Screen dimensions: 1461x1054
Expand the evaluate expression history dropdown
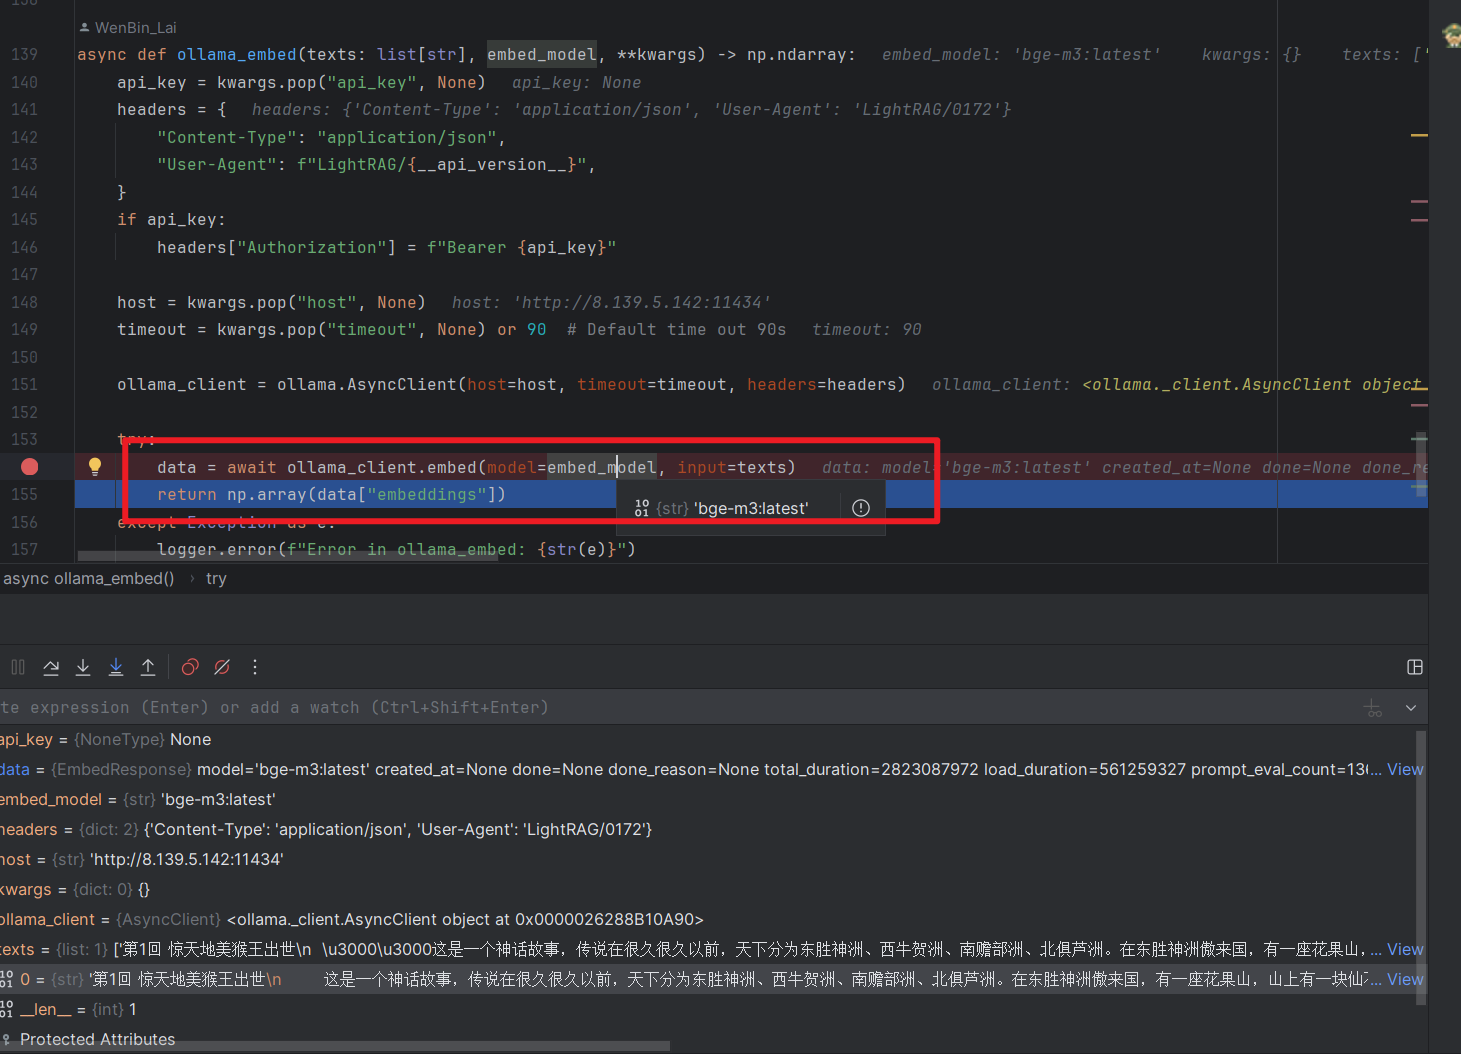[x=1411, y=708]
